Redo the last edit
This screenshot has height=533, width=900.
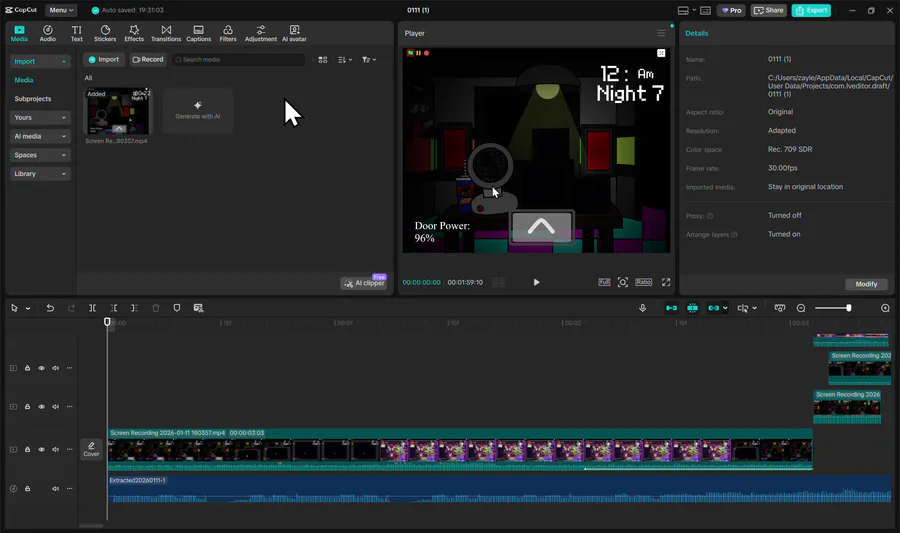(71, 308)
